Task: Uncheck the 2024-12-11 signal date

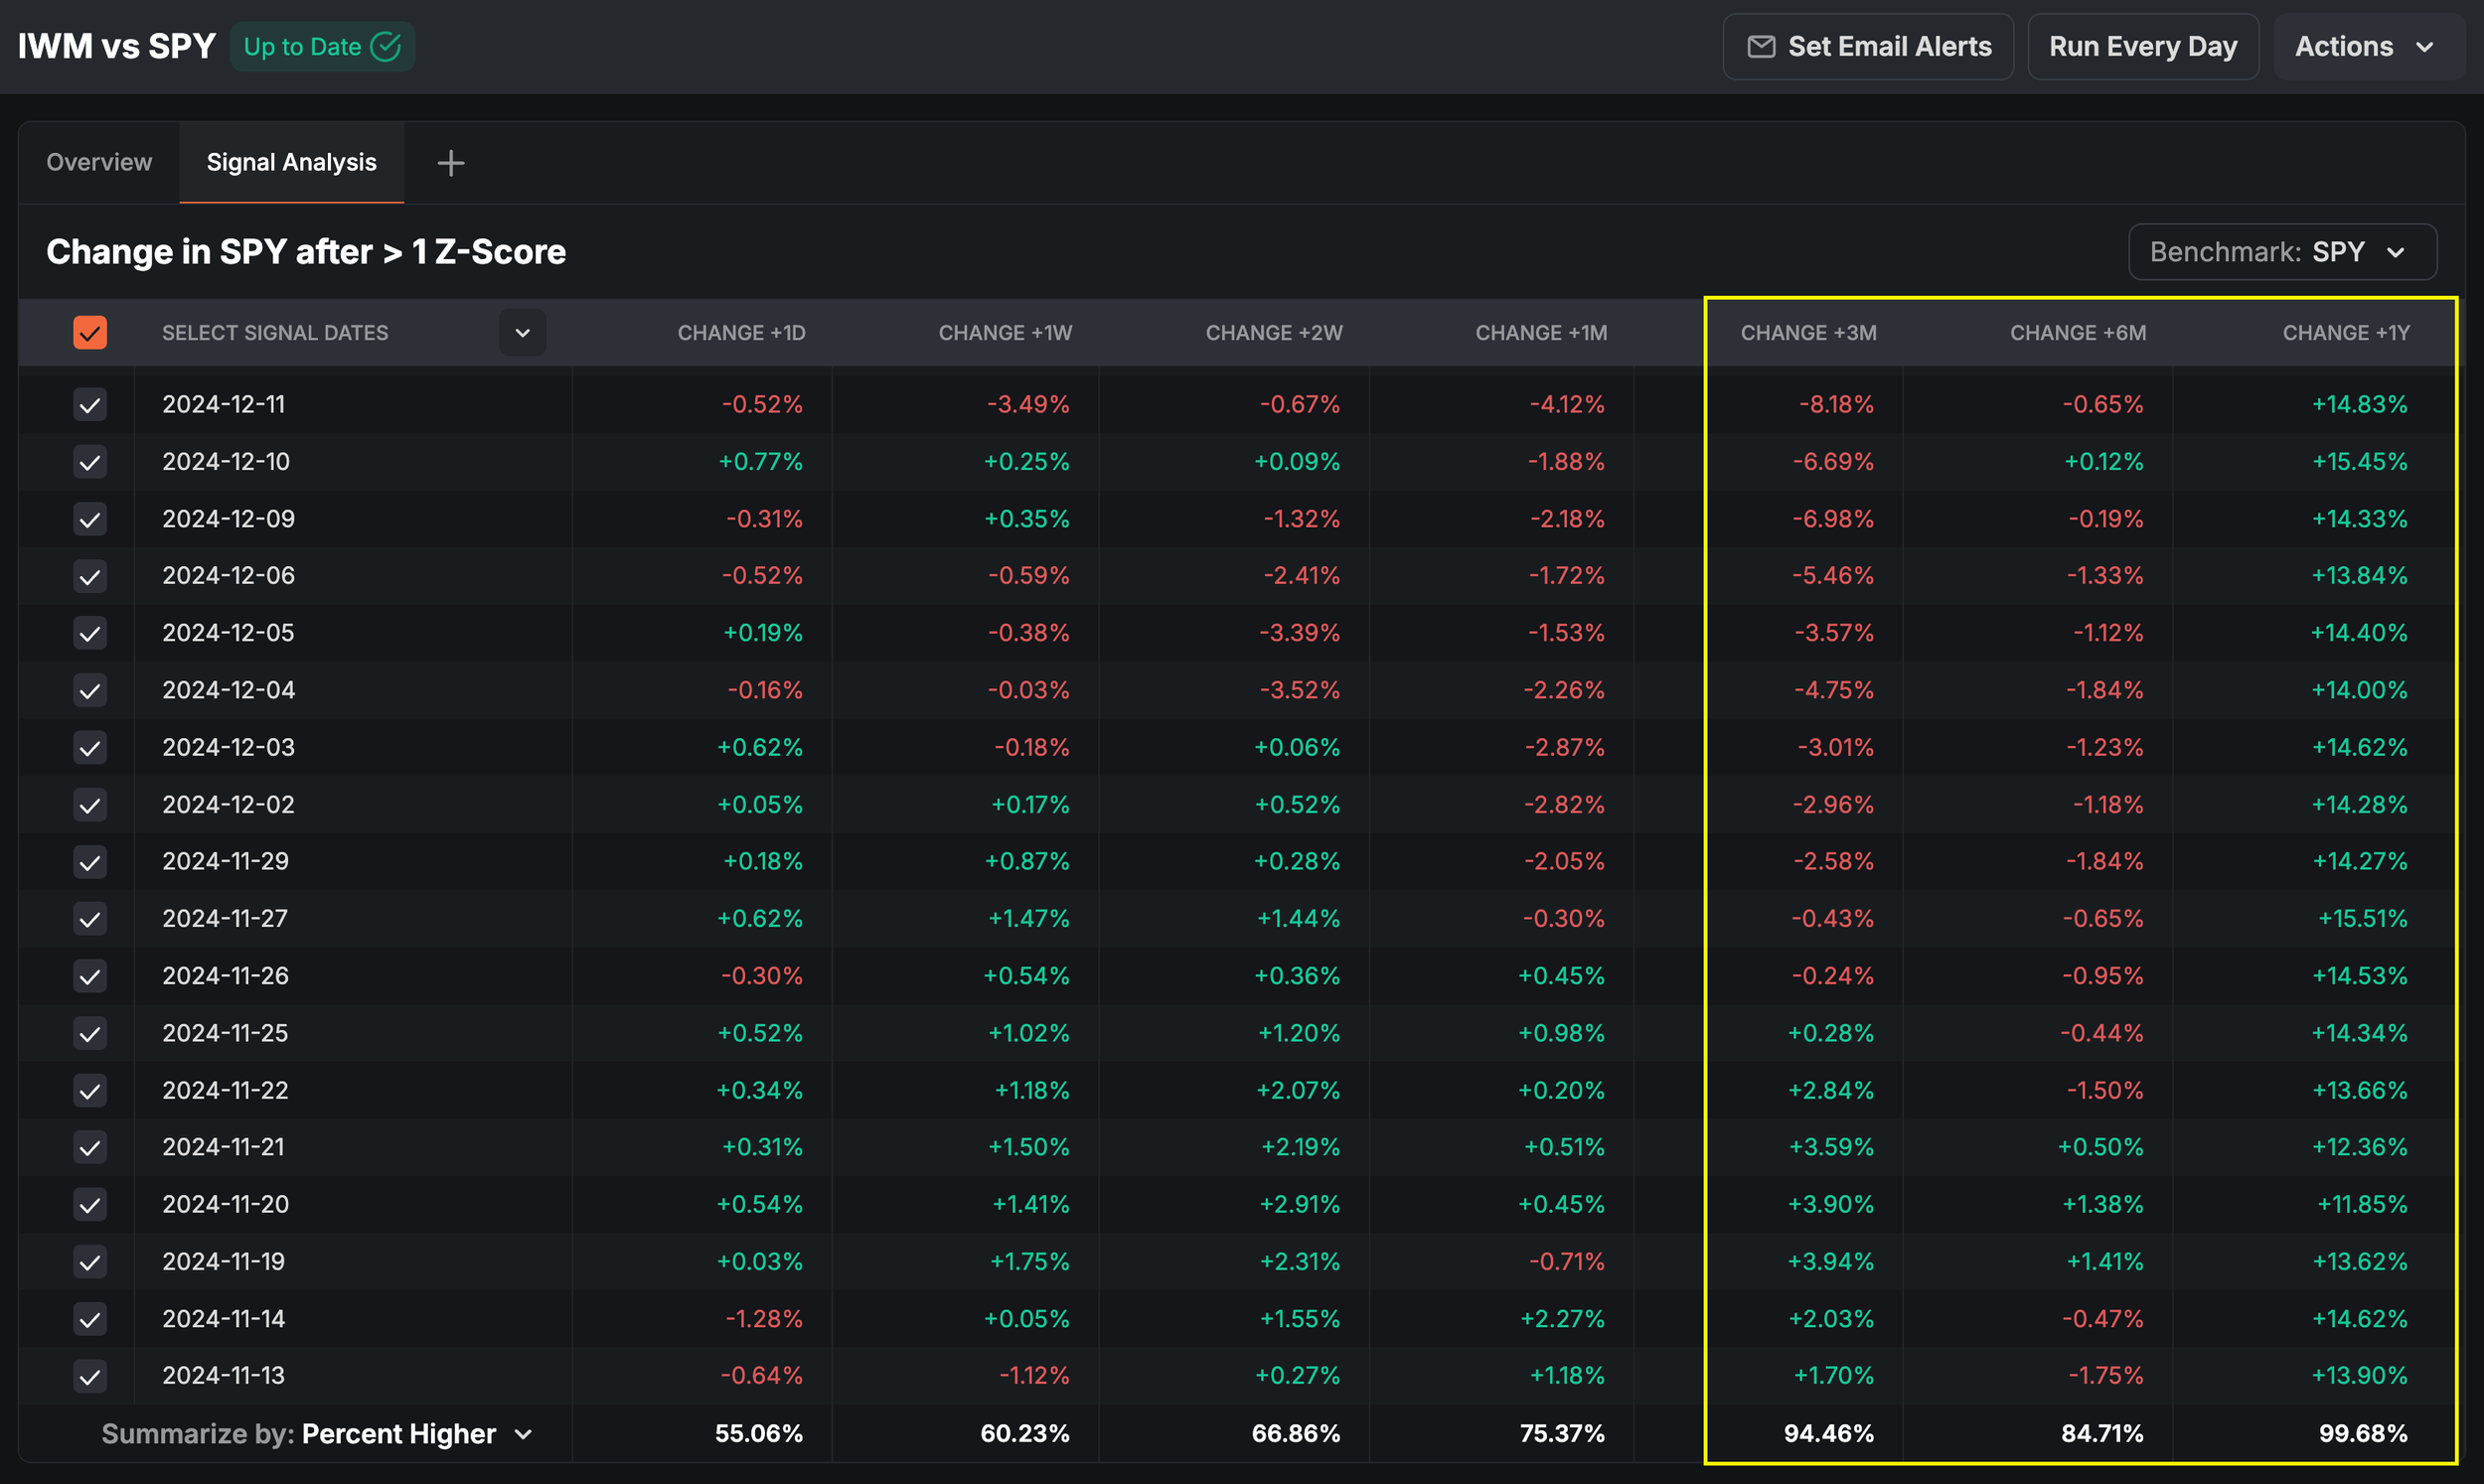Action: tap(90, 405)
